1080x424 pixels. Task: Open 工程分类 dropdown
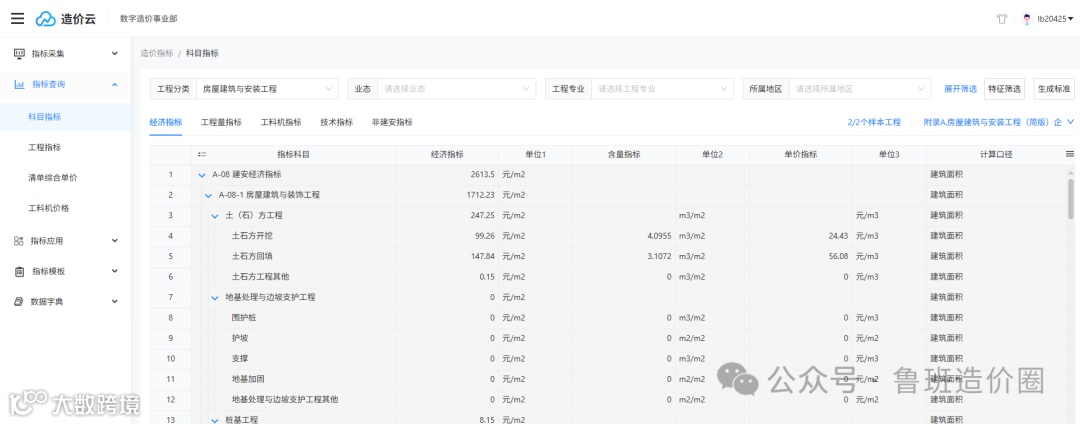coord(267,89)
